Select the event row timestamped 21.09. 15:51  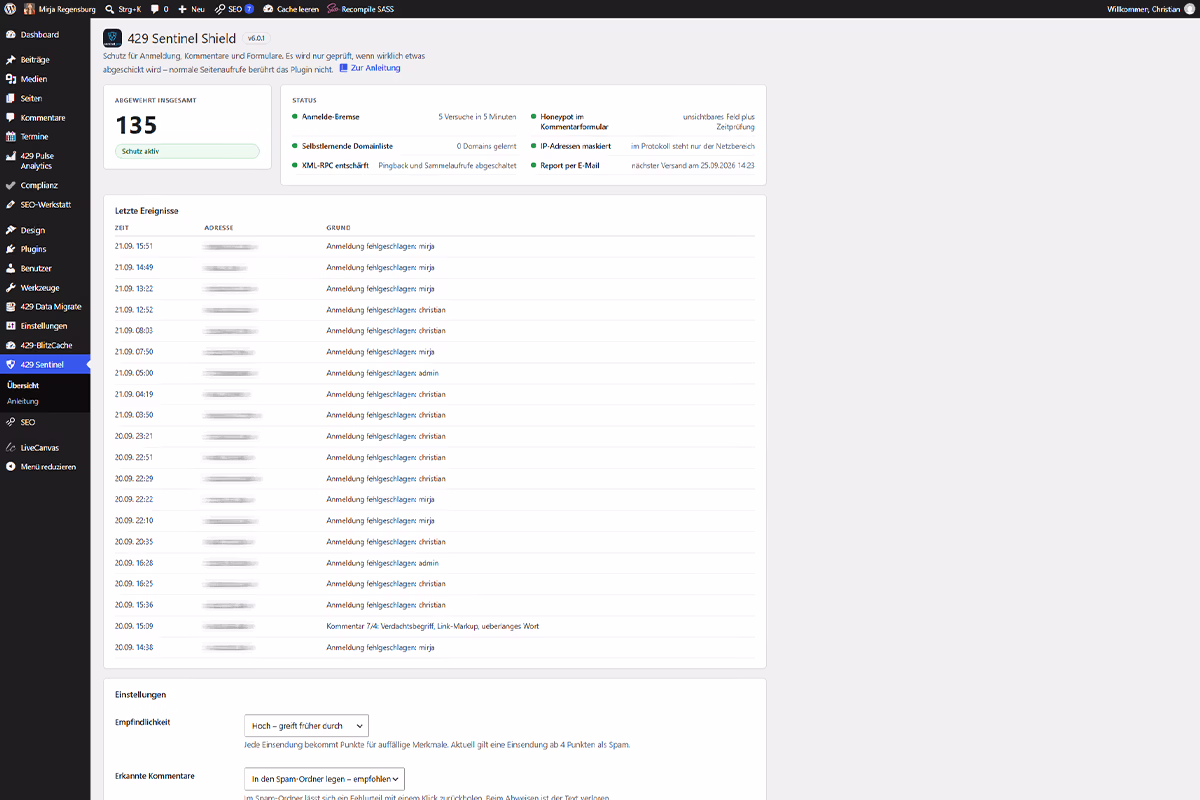[x=435, y=246]
